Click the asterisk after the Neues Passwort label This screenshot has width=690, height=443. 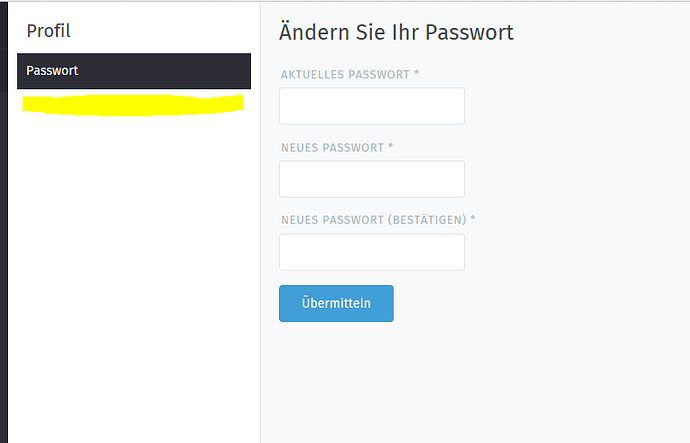[x=390, y=146]
